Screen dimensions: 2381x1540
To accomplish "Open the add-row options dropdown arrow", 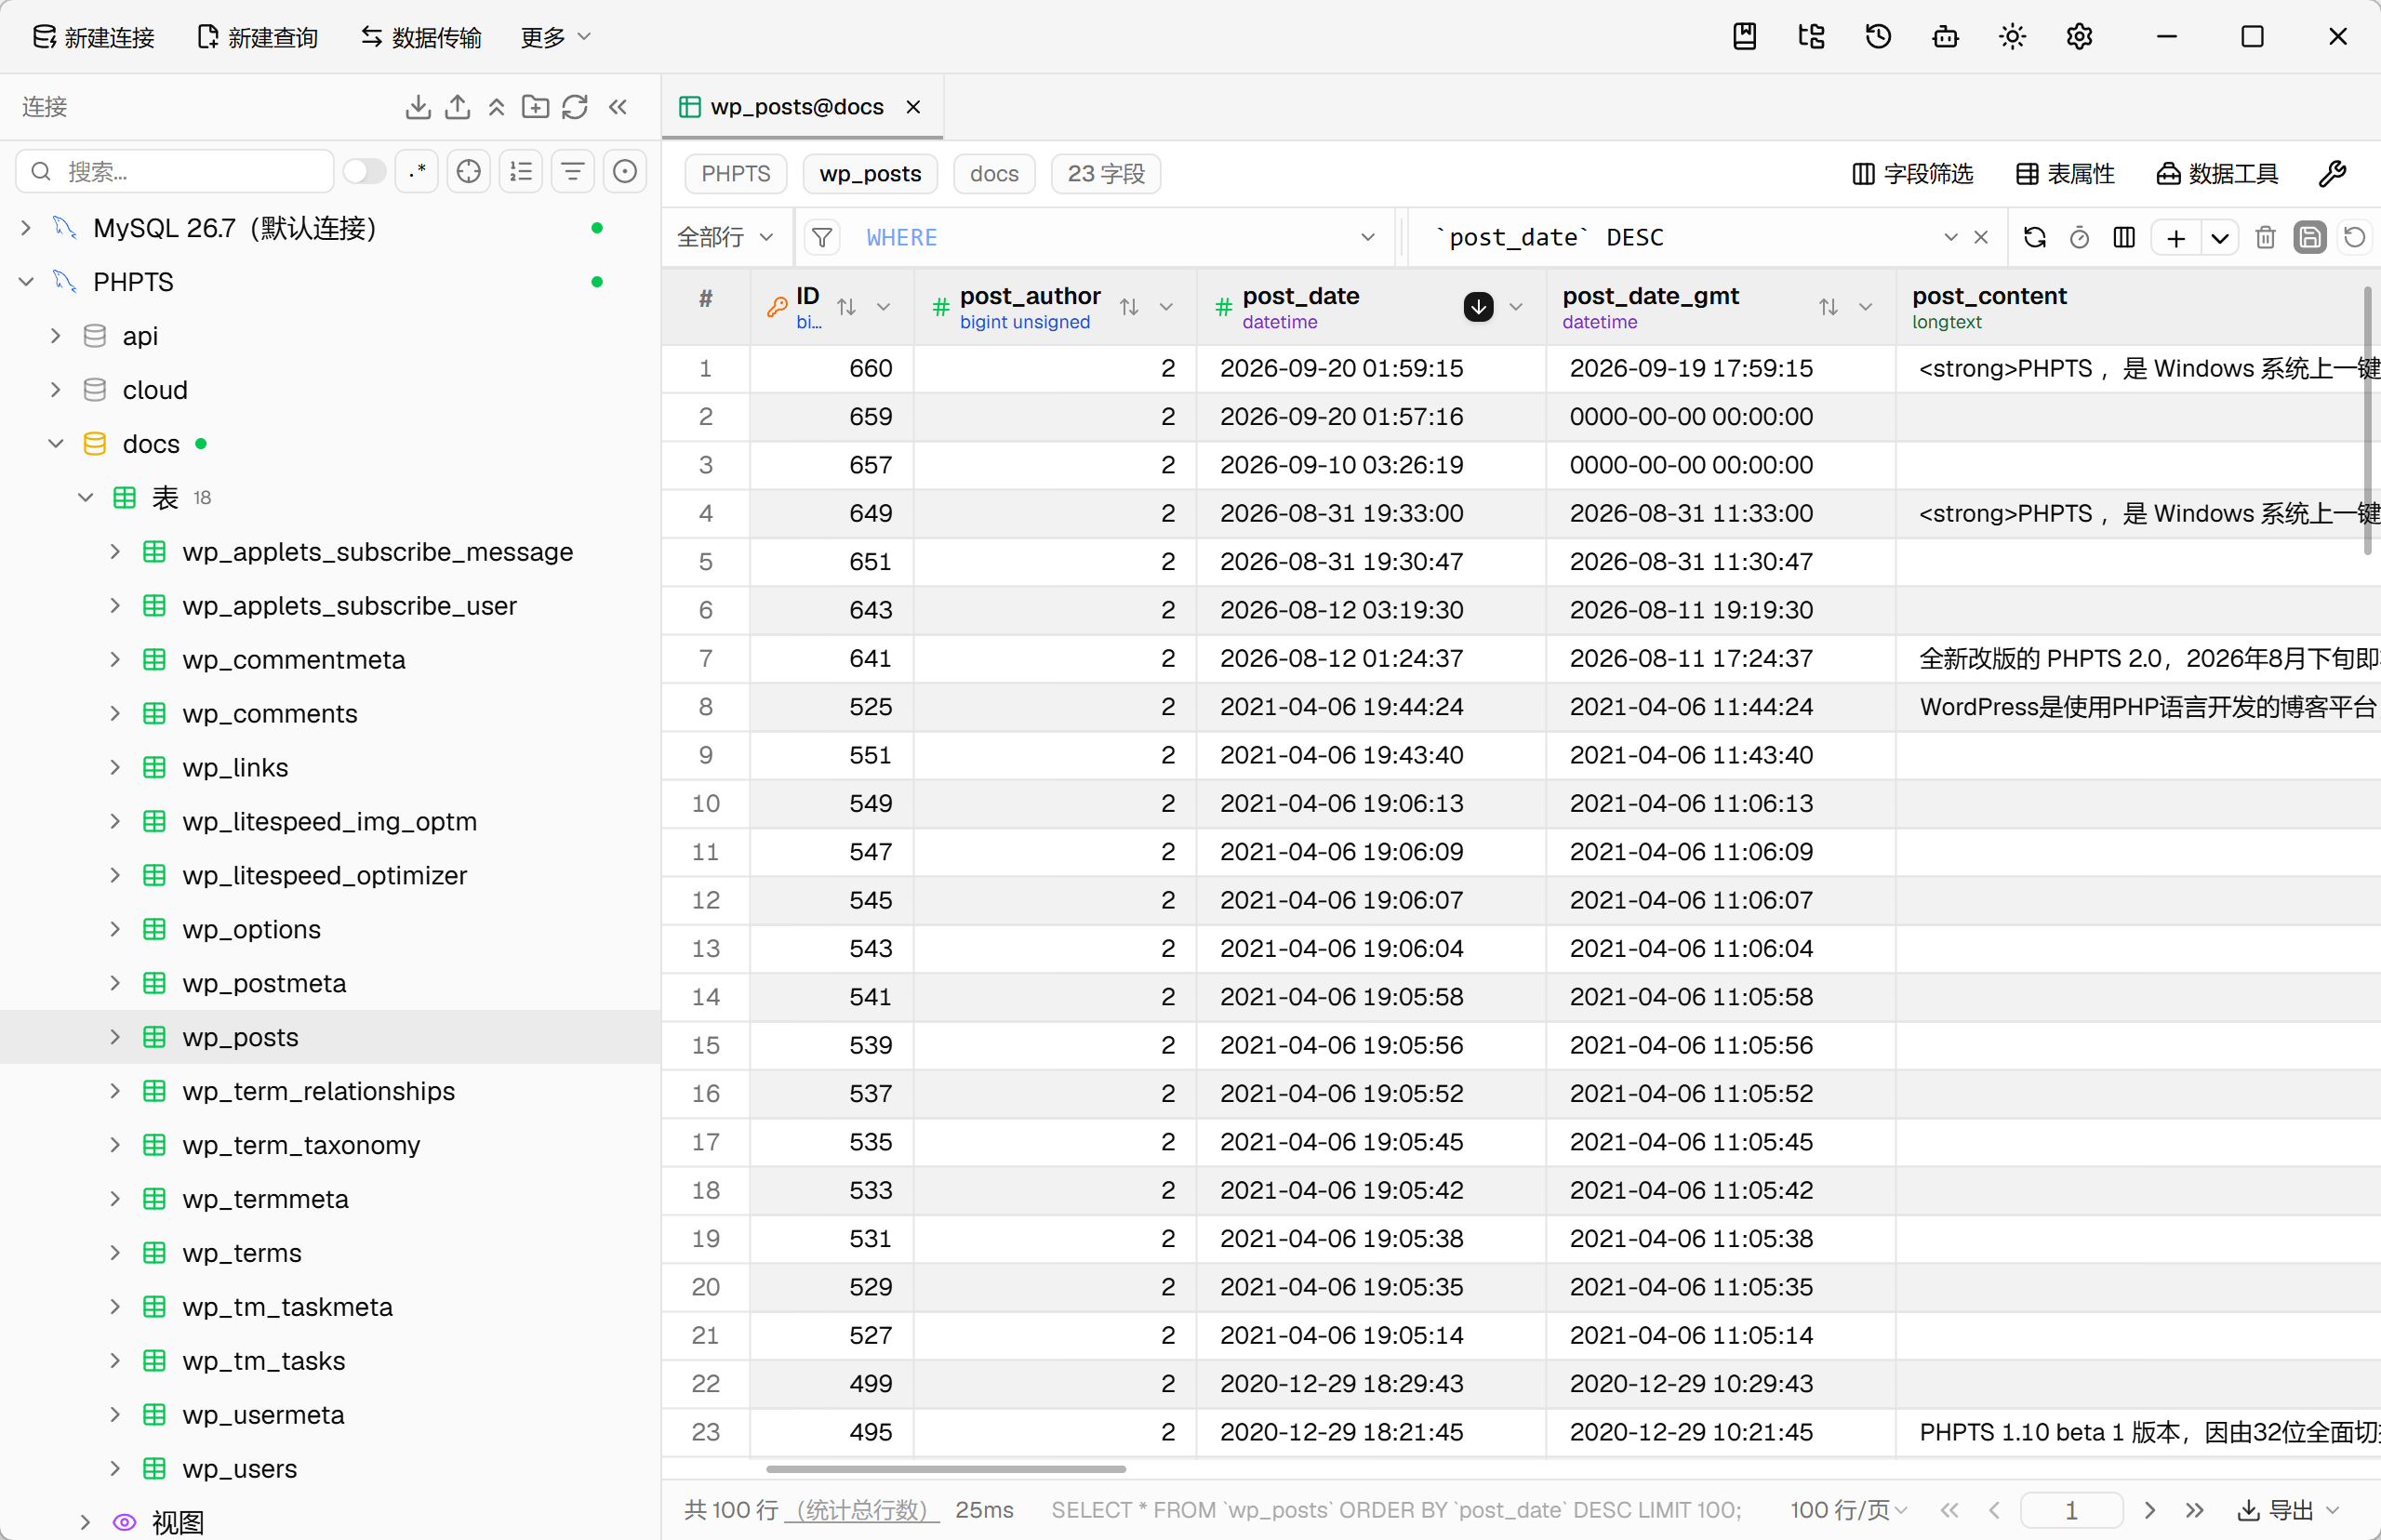I will 2219,238.
